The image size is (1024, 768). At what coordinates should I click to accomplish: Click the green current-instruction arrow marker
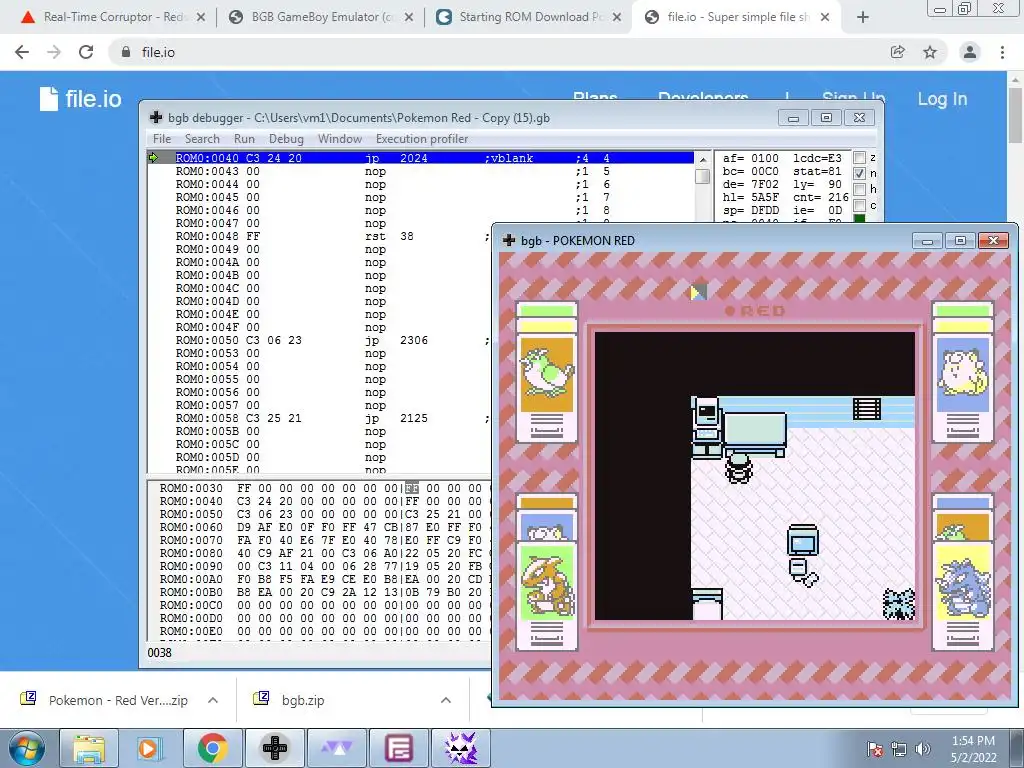153,157
